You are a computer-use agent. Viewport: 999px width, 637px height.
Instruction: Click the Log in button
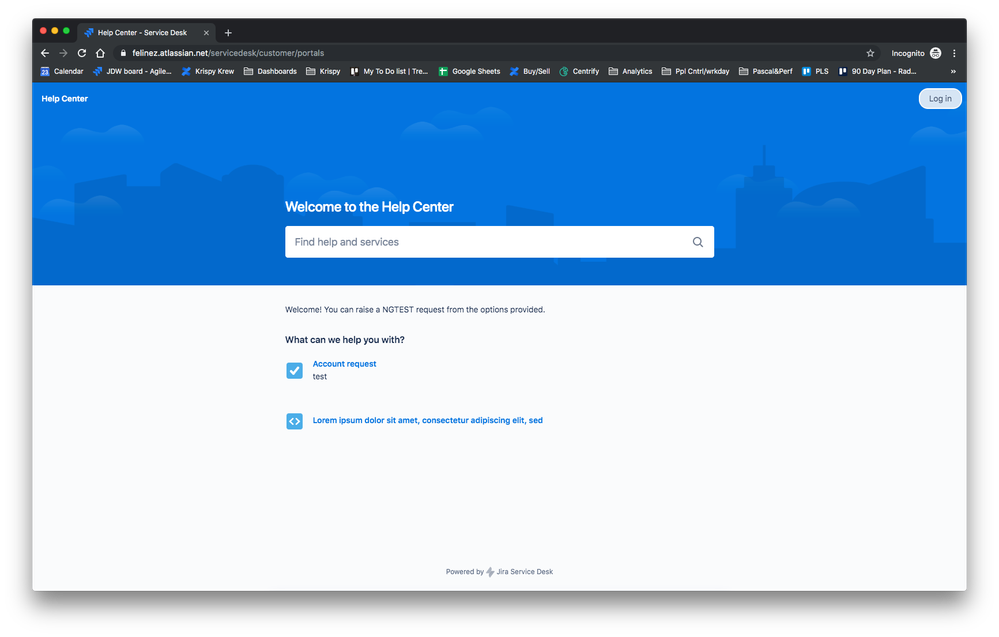[x=939, y=98]
